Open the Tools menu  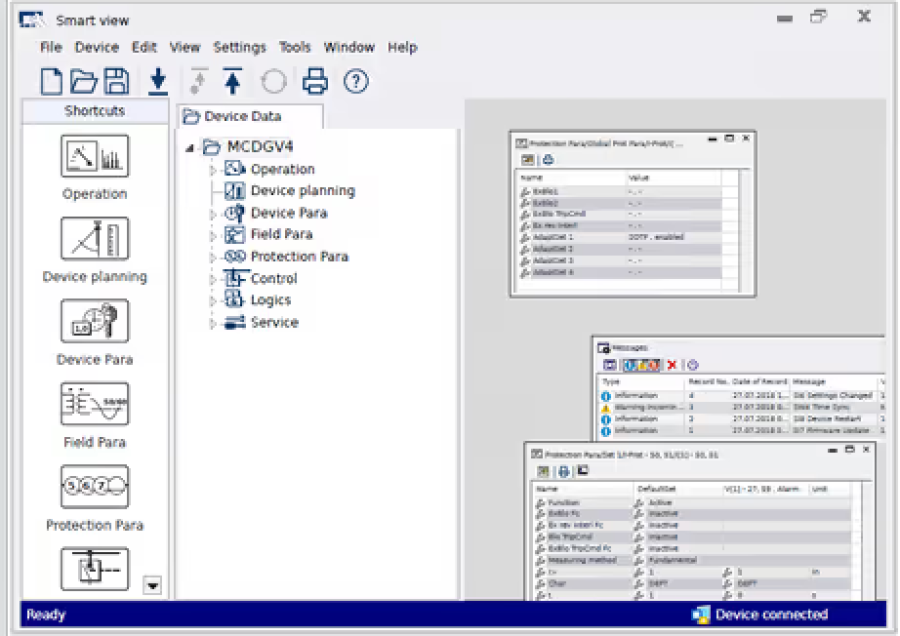click(294, 47)
